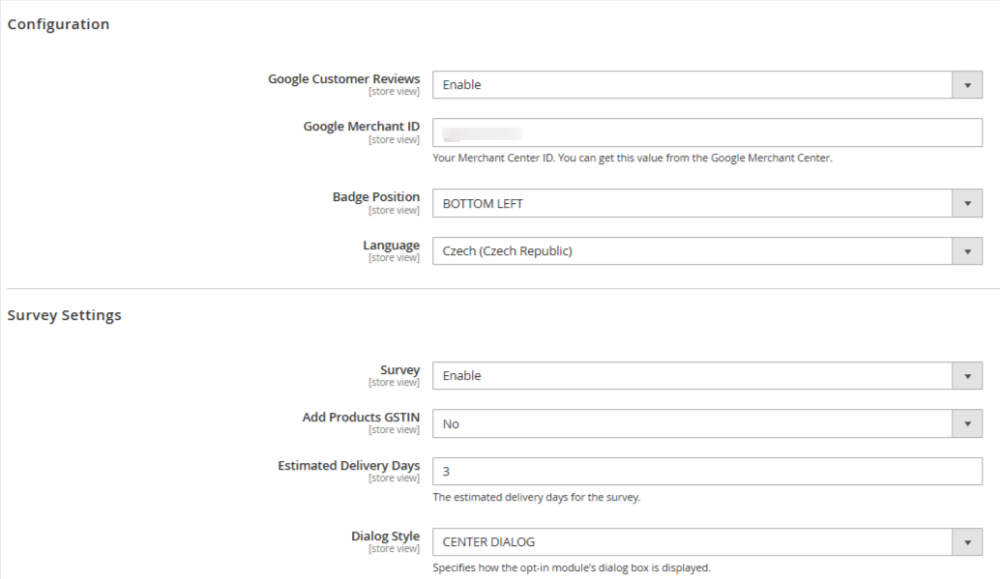Click the Google Customer Reviews dropdown arrow
This screenshot has width=1000, height=579.
coord(967,85)
